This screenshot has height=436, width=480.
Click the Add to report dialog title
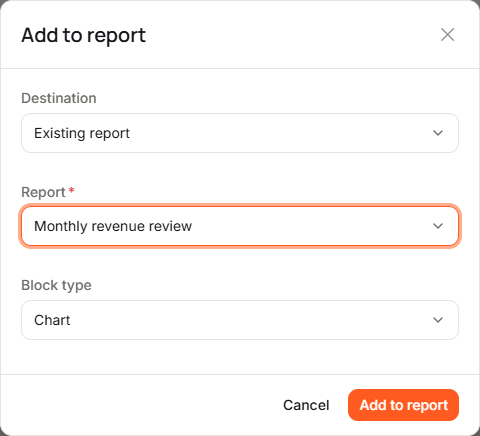[84, 35]
